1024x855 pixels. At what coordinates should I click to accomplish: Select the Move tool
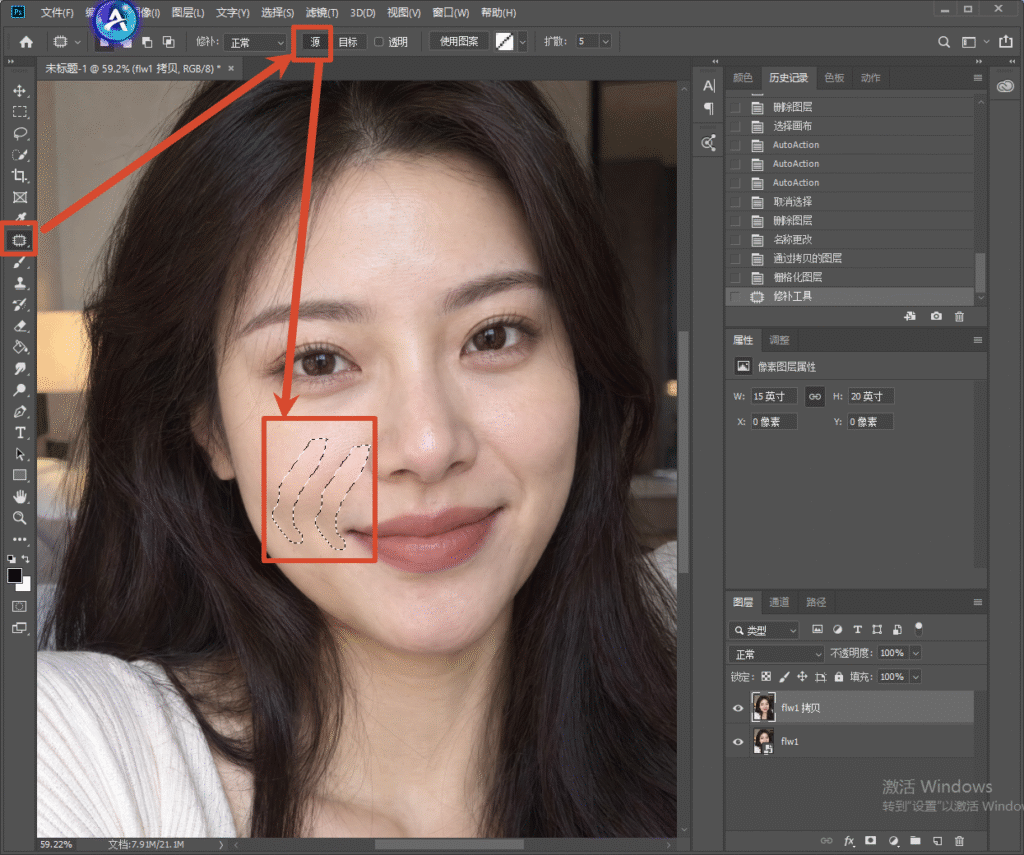[x=20, y=91]
